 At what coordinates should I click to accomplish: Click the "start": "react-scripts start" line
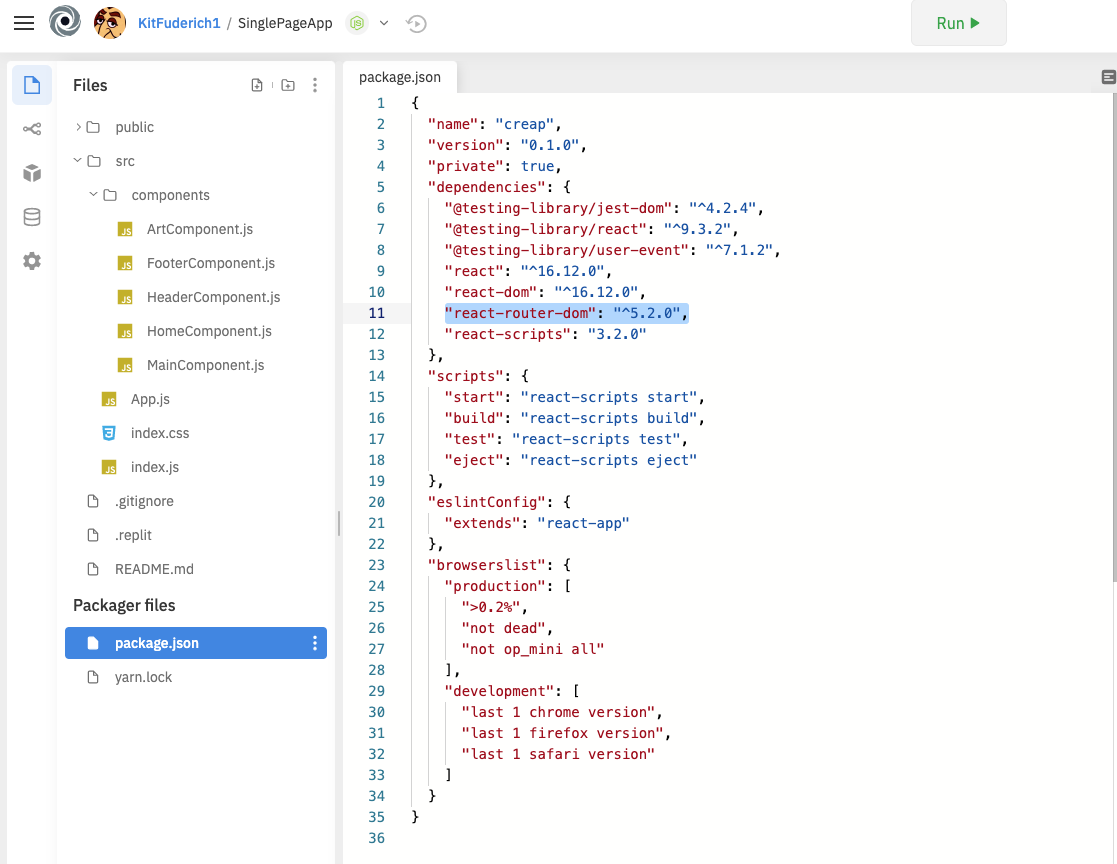click(x=574, y=397)
